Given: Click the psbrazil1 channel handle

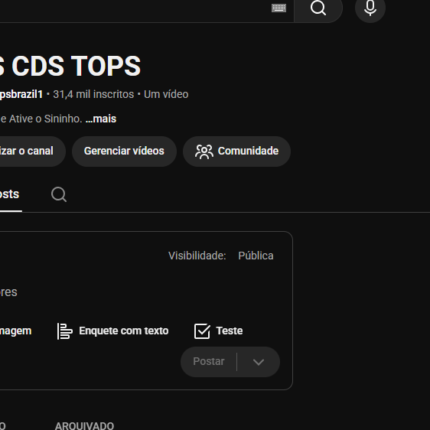Looking at the screenshot, I should (x=21, y=95).
